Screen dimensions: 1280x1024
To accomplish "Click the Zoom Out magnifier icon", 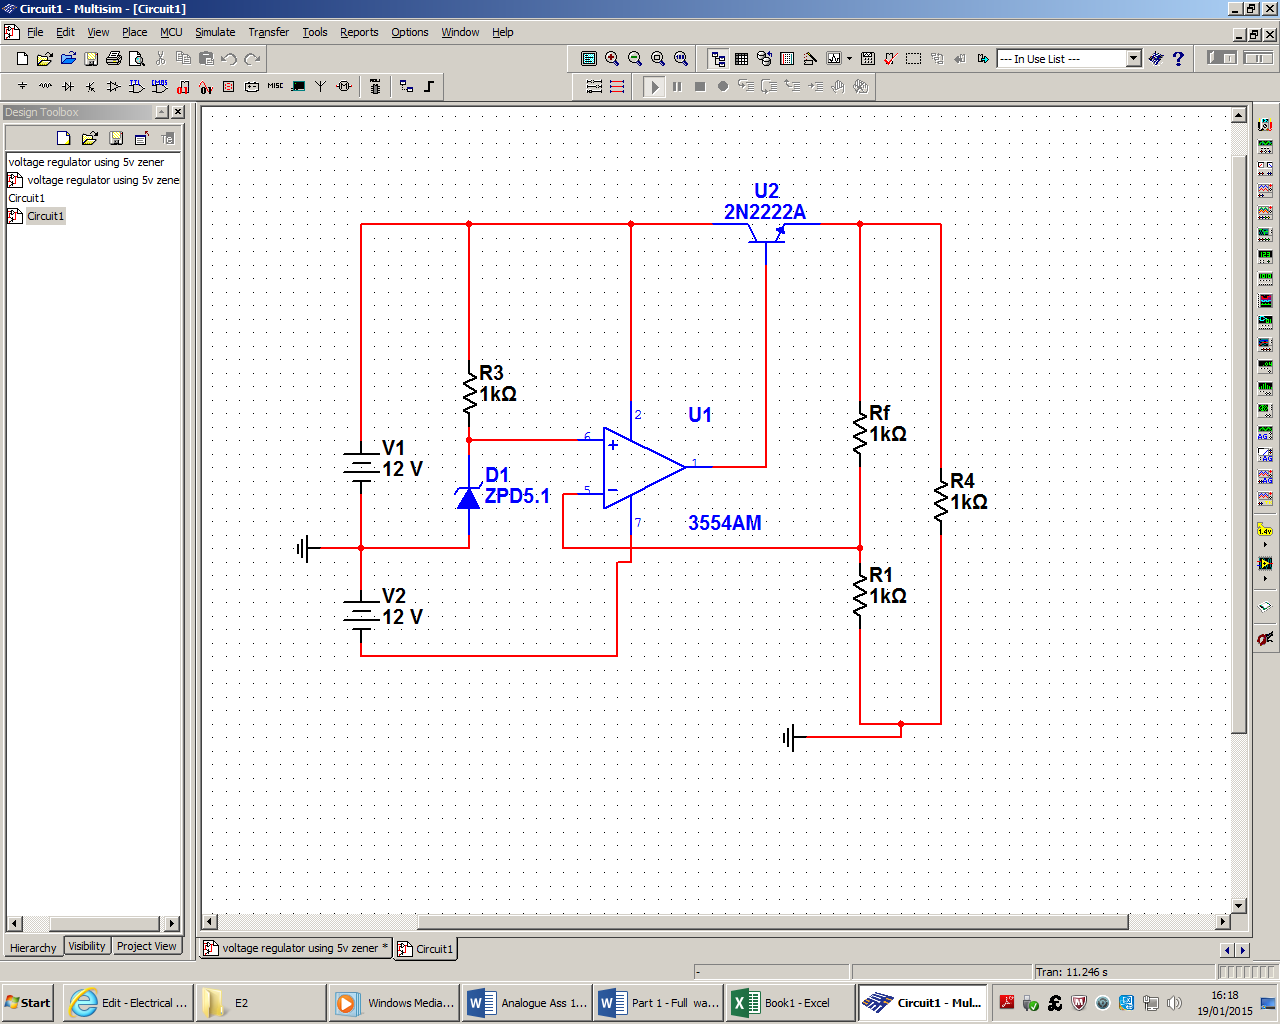I will 635,59.
